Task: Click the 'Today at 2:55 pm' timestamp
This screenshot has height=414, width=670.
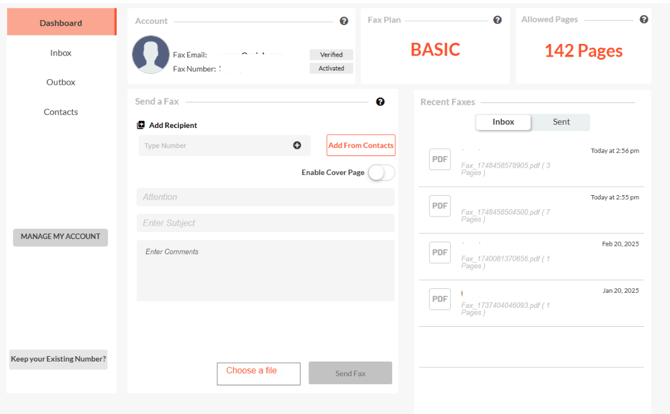Action: pos(614,197)
